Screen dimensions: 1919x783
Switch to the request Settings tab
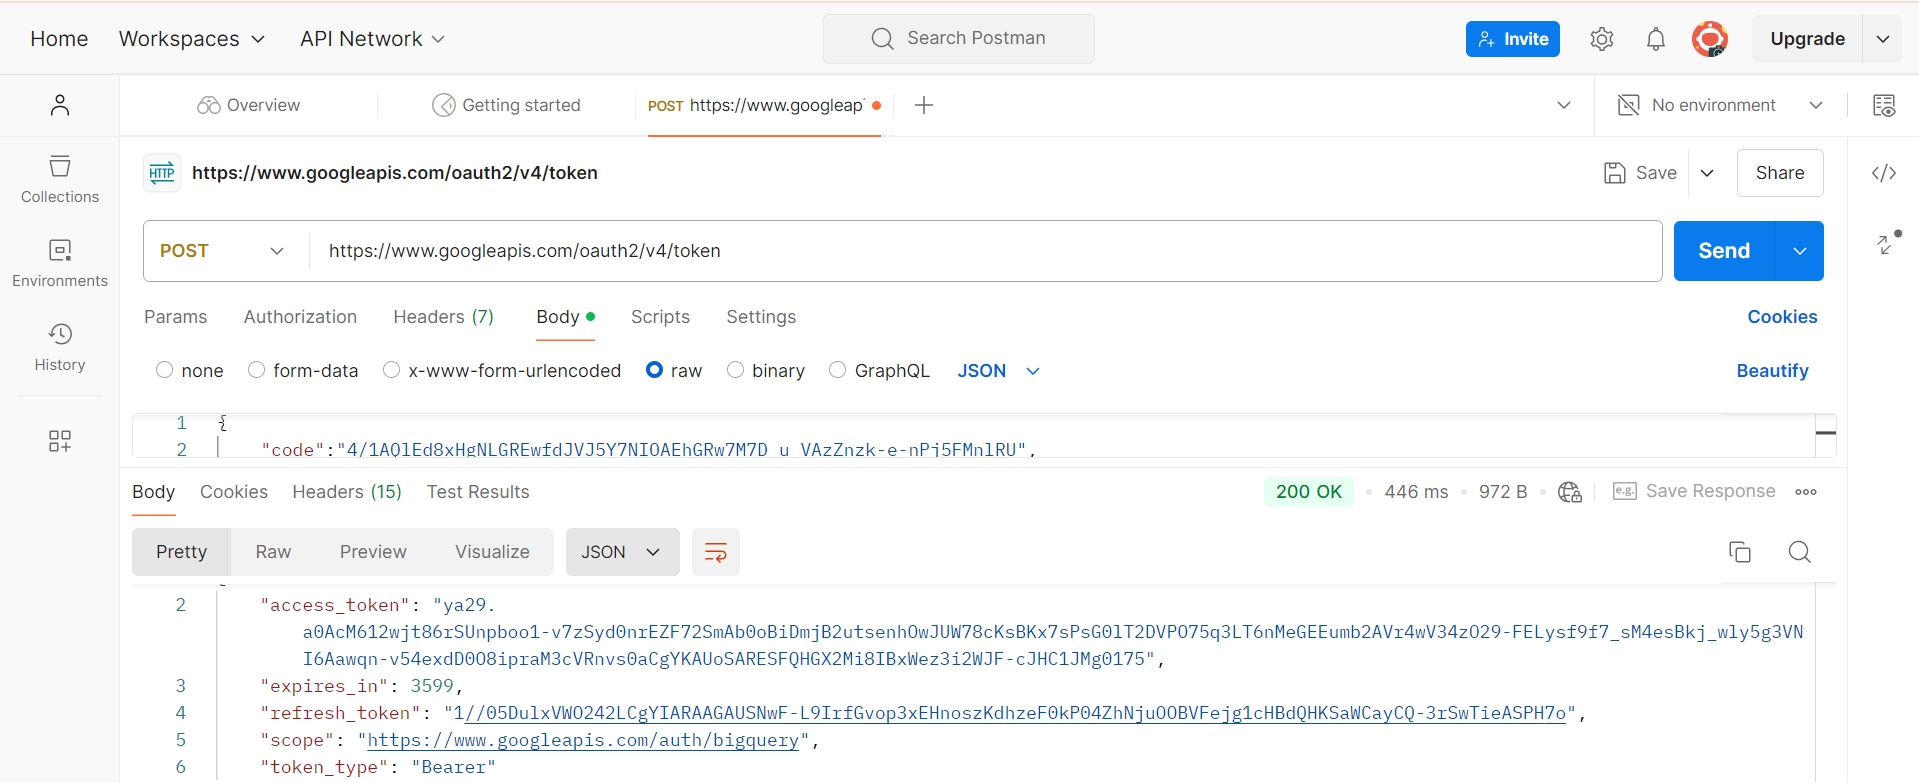761,317
